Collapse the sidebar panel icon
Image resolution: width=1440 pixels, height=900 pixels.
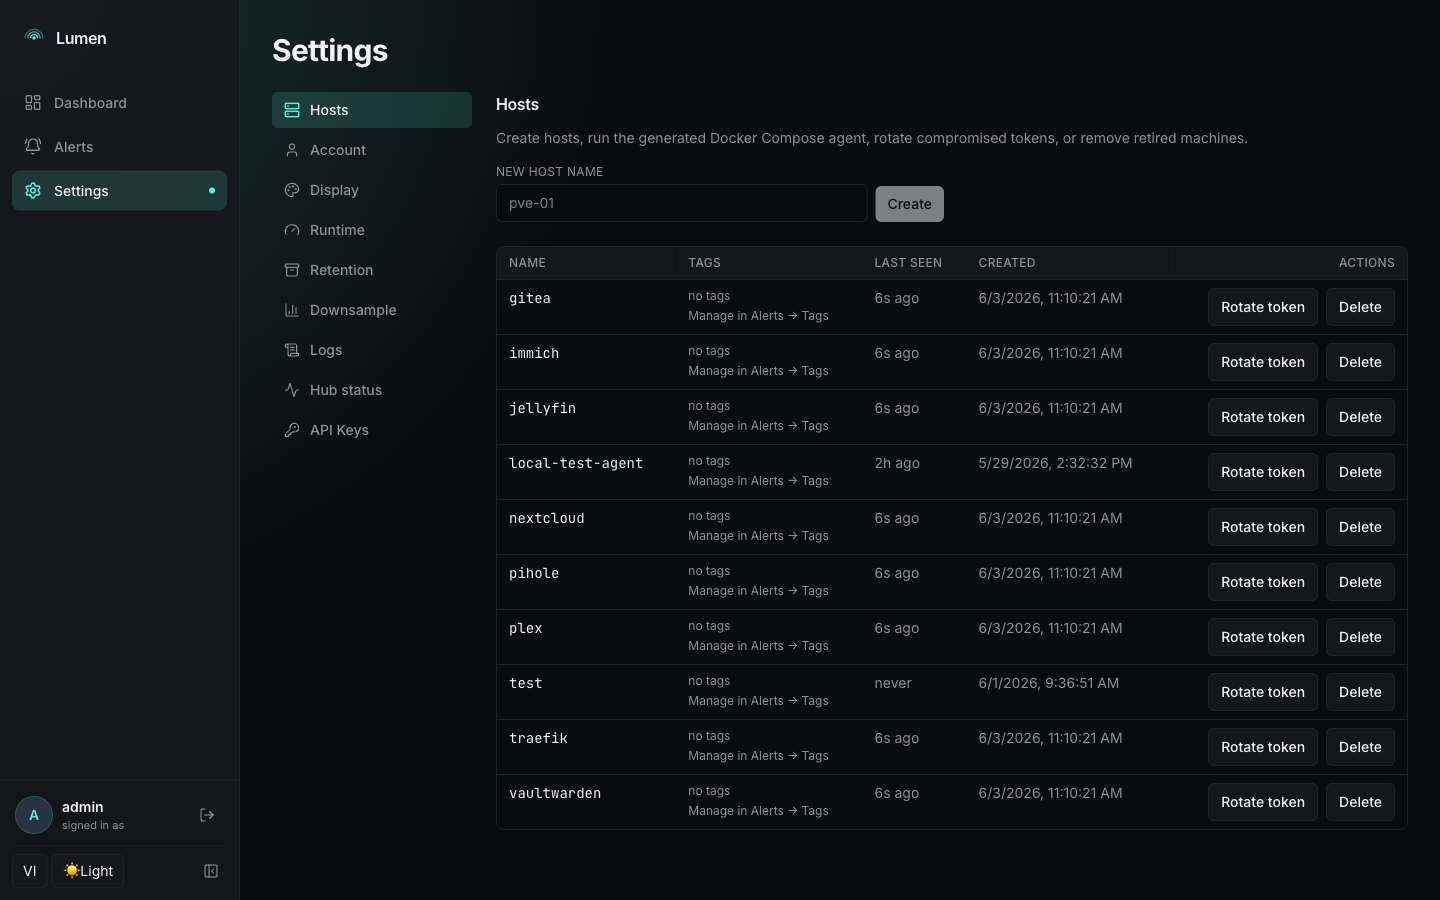coord(211,871)
